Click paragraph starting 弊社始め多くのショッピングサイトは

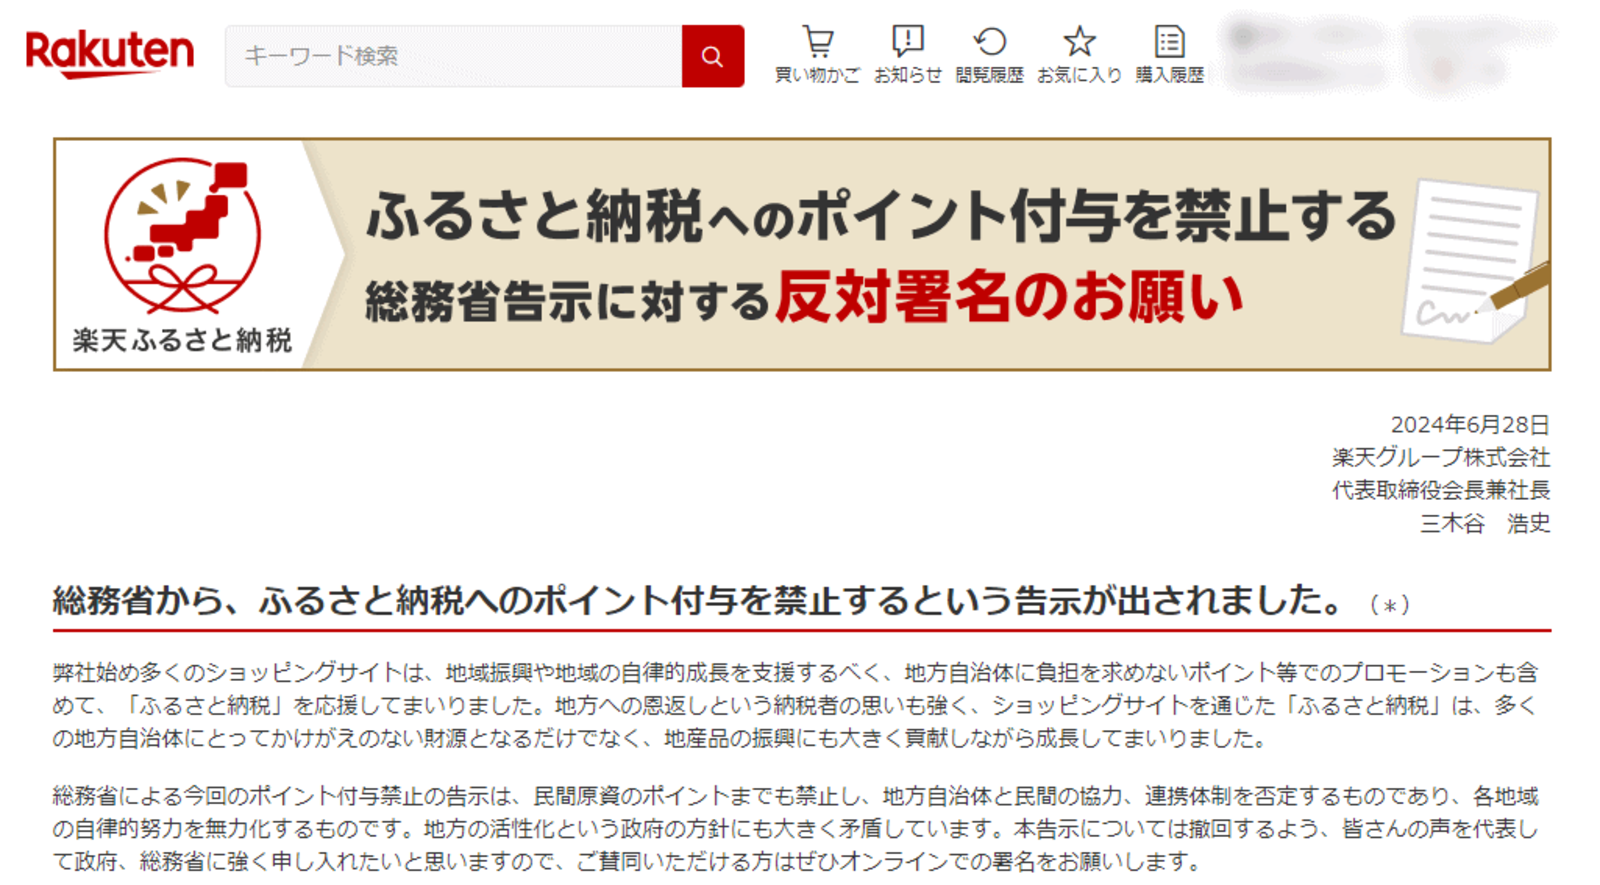[796, 705]
